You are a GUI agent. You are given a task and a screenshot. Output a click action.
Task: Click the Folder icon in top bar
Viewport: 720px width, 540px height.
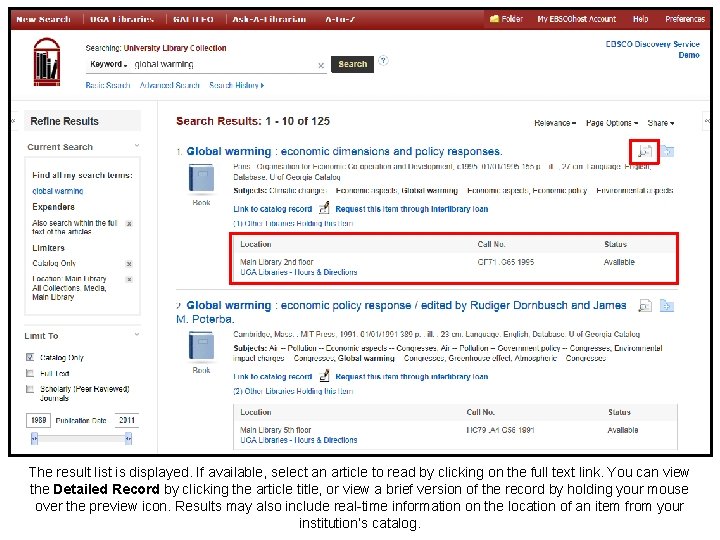point(494,19)
